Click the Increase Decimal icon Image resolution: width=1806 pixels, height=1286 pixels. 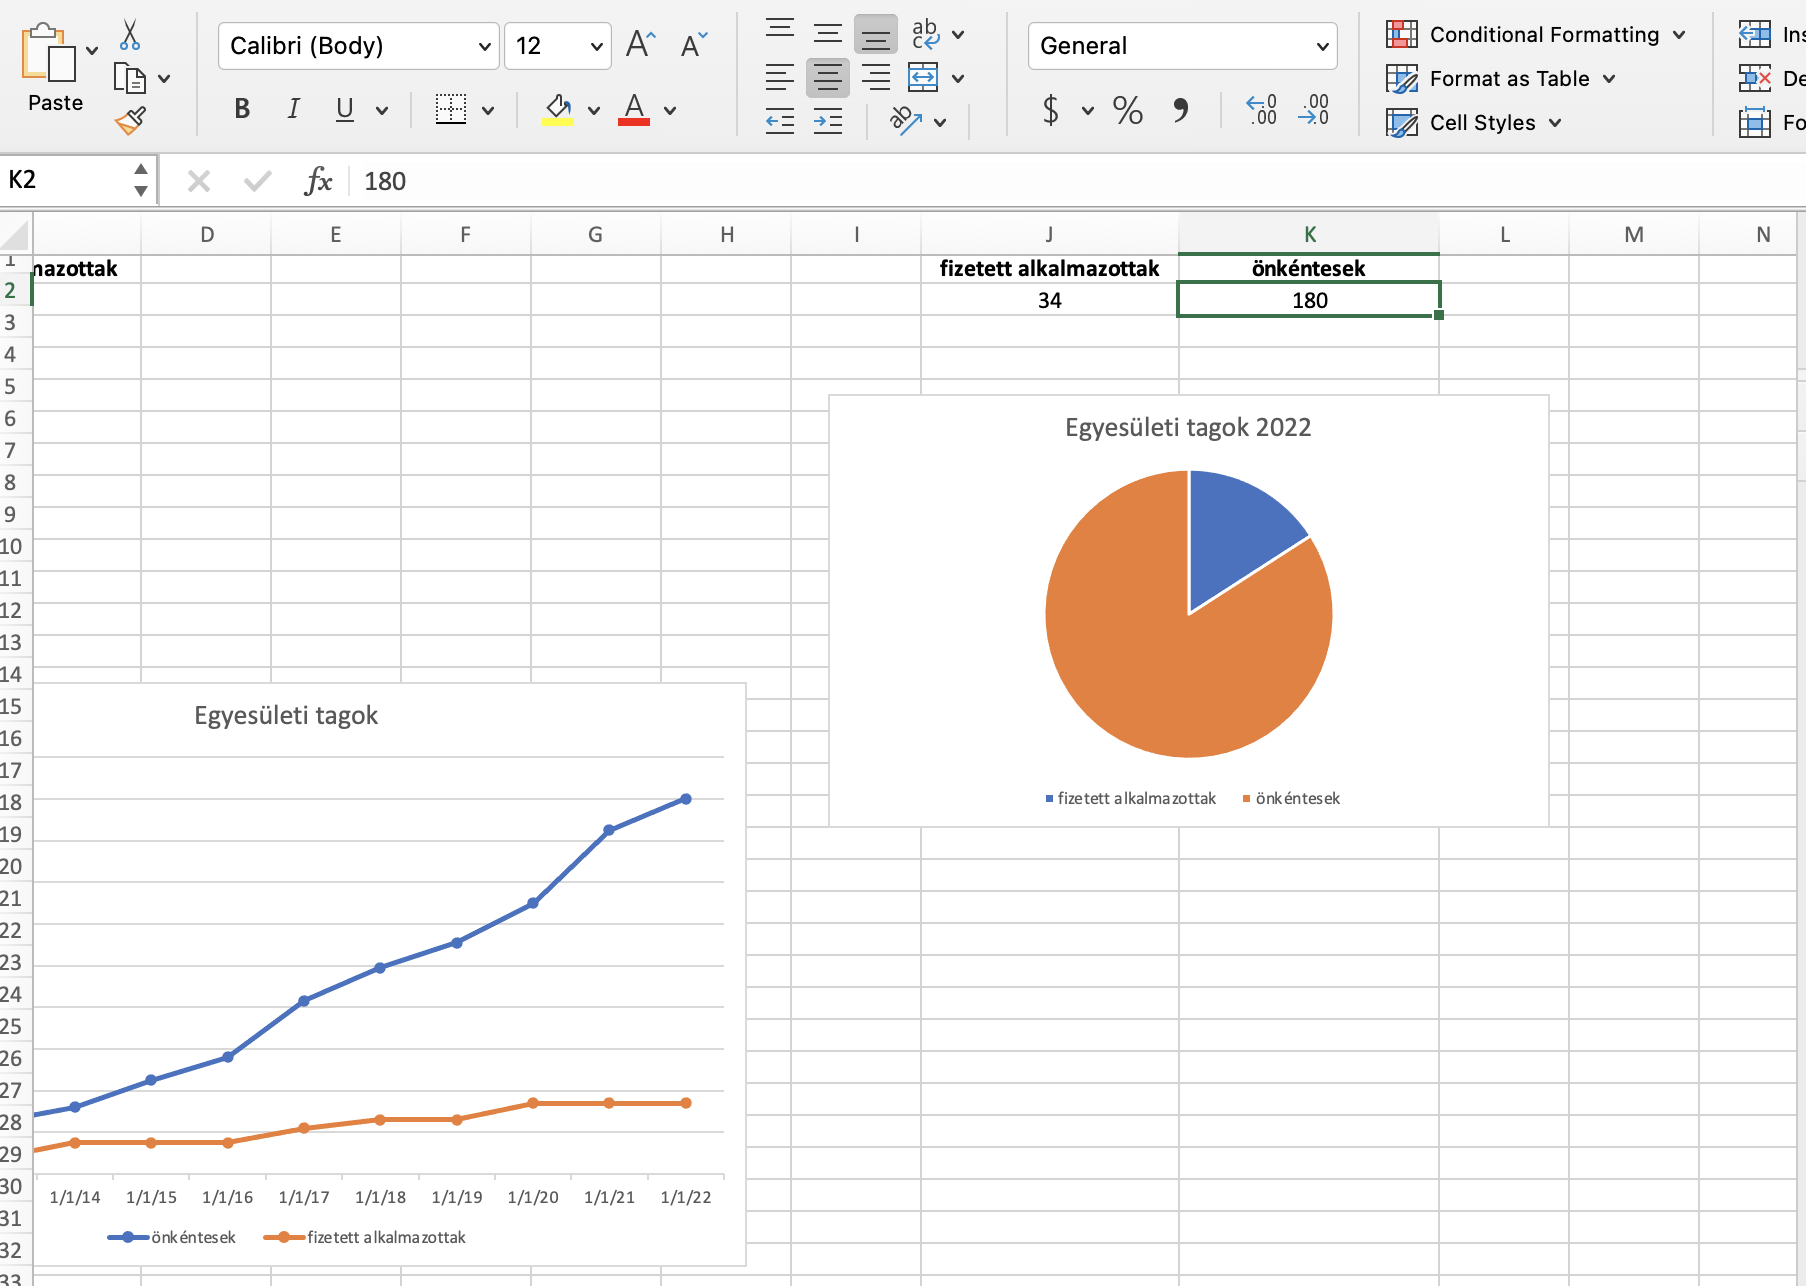[x=1261, y=110]
